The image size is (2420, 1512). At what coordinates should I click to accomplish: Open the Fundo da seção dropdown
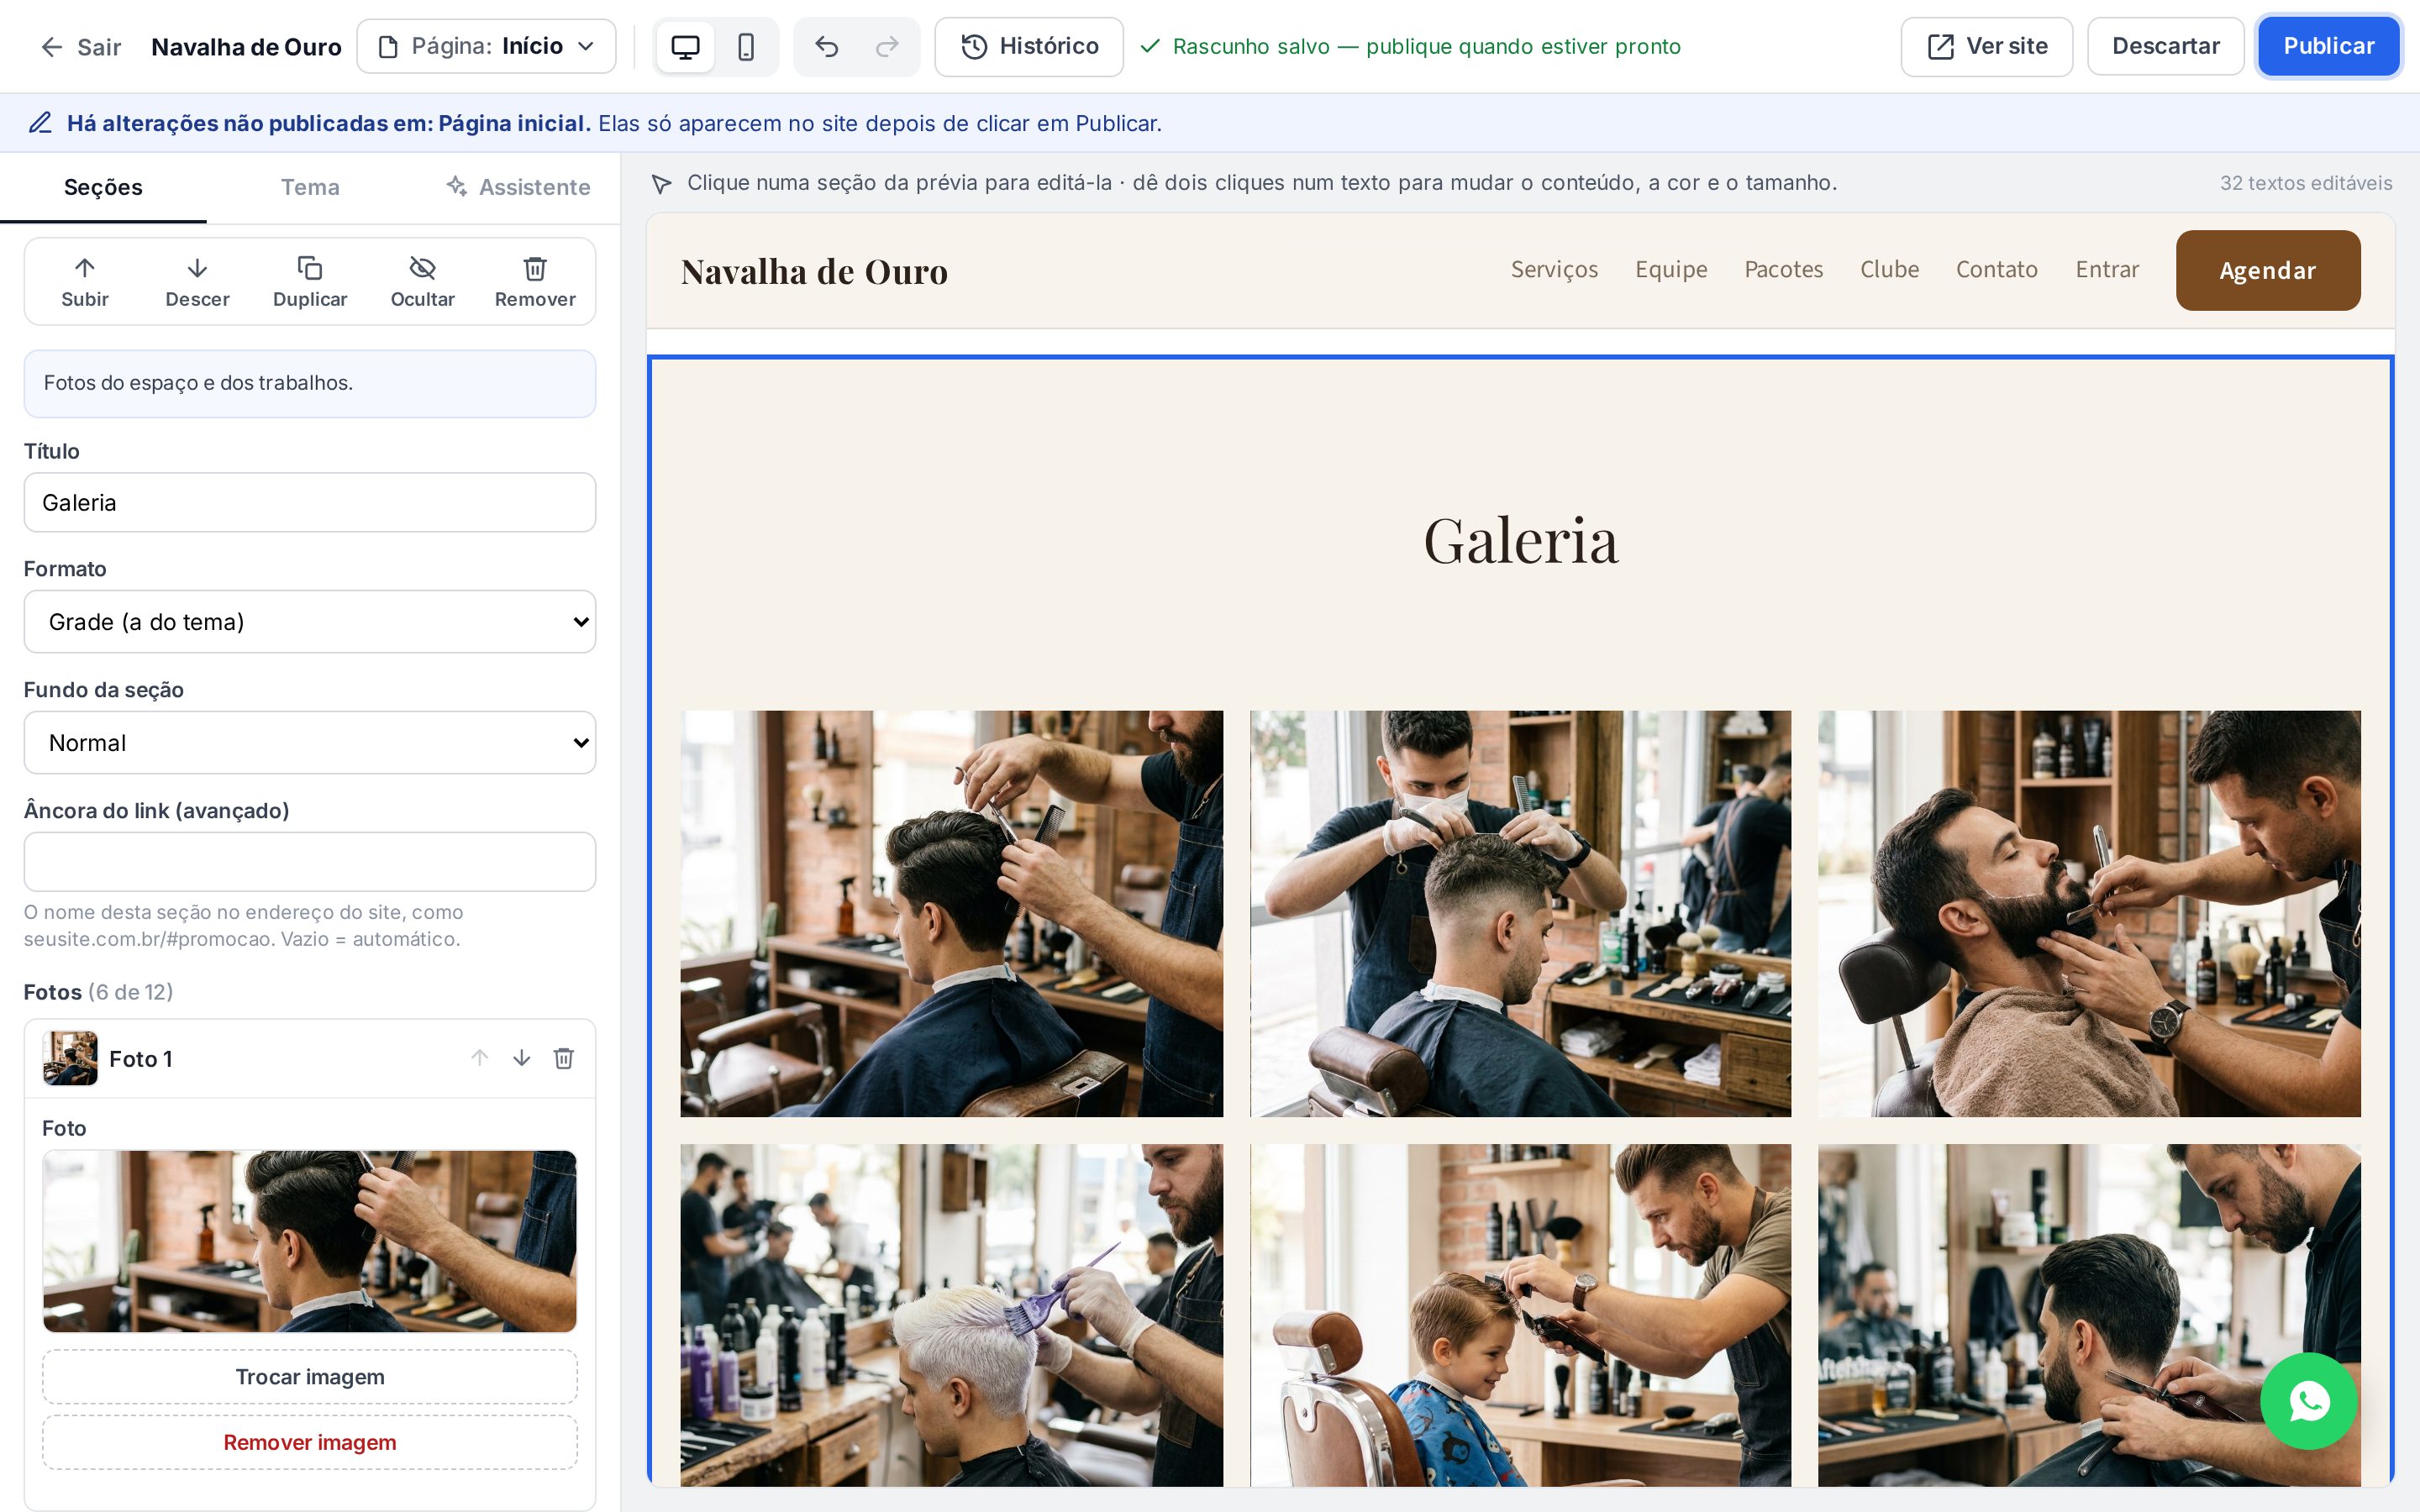pyautogui.click(x=310, y=743)
